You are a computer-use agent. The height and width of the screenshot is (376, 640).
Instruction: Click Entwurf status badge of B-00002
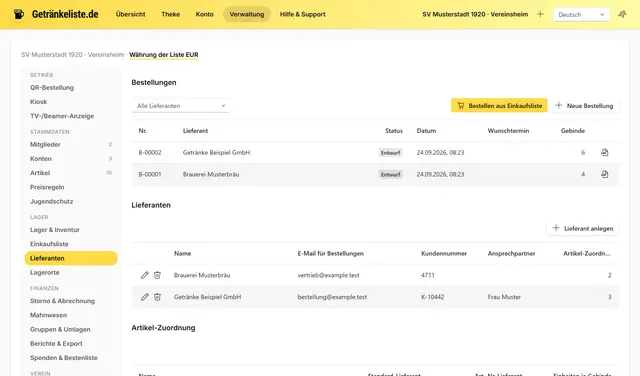tap(391, 153)
